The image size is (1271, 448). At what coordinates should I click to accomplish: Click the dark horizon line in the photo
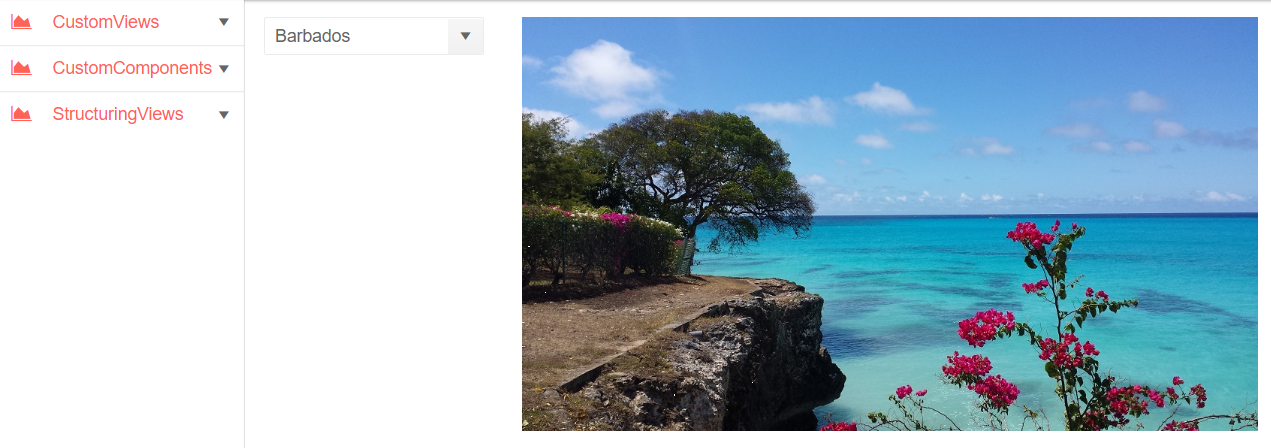pos(1030,214)
